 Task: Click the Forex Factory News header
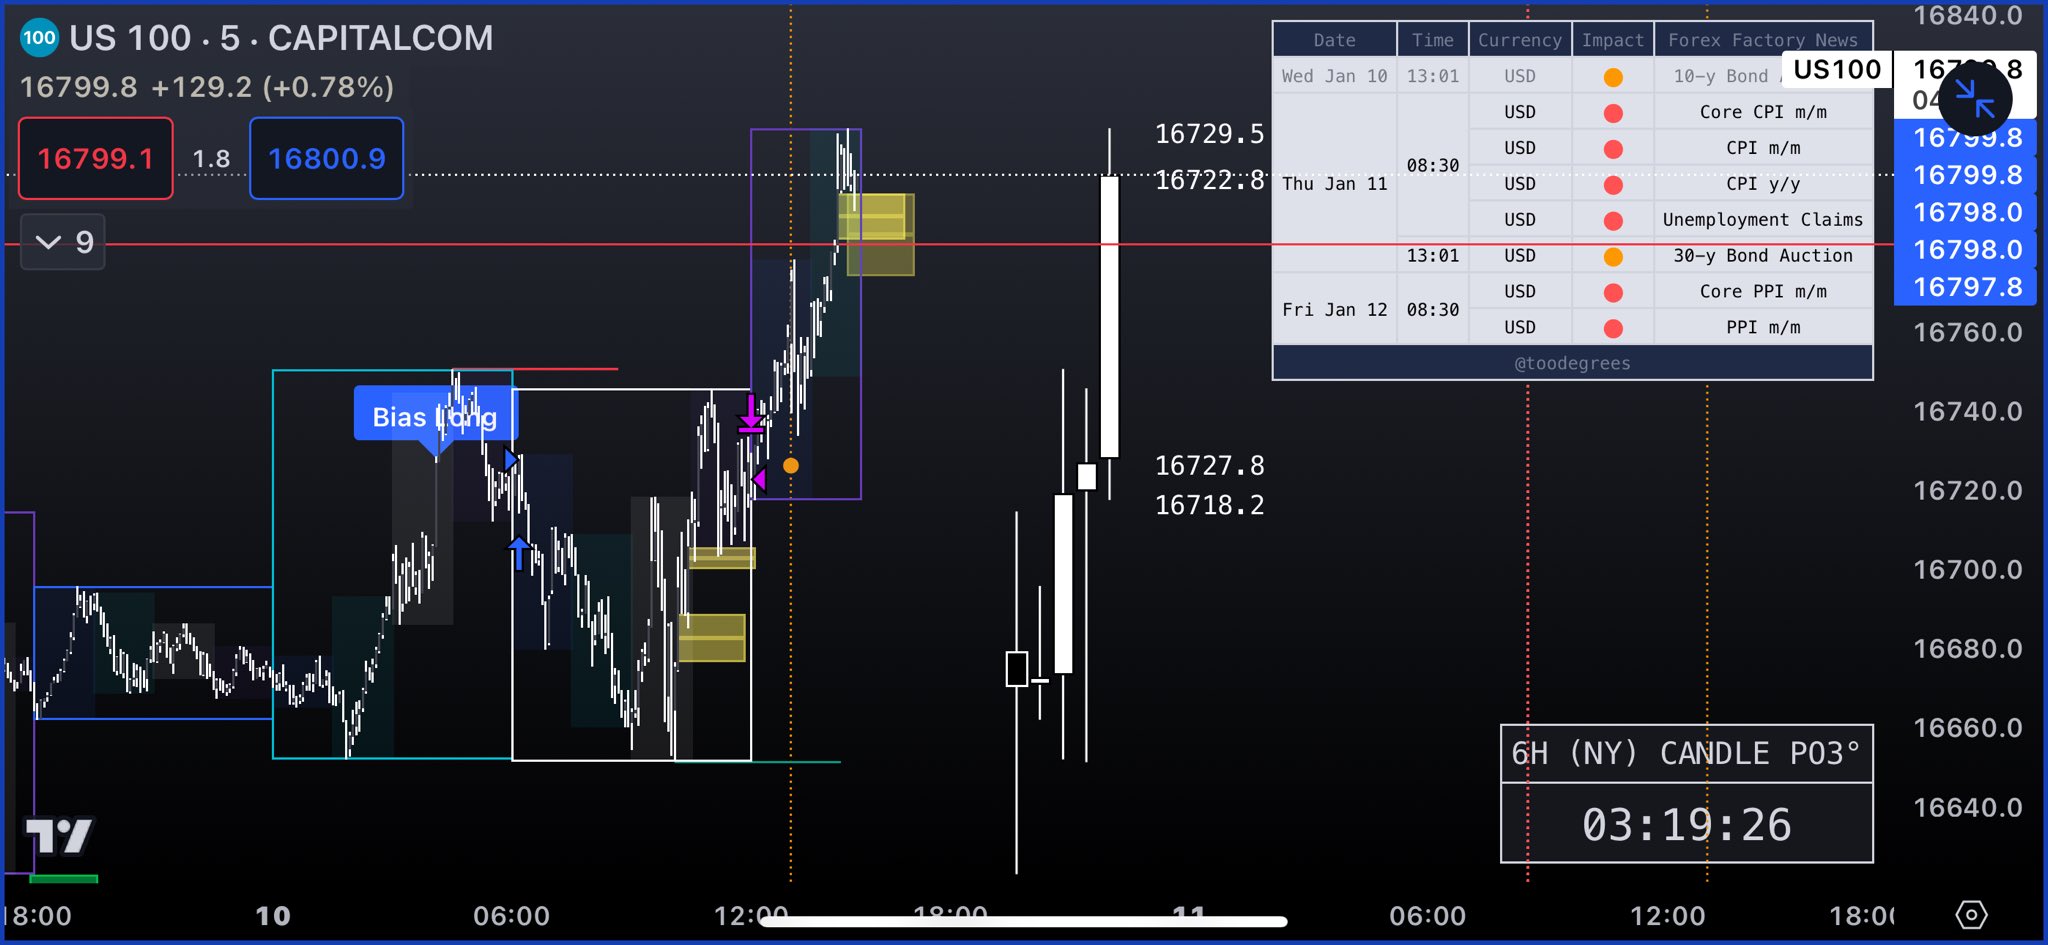pyautogui.click(x=1763, y=40)
